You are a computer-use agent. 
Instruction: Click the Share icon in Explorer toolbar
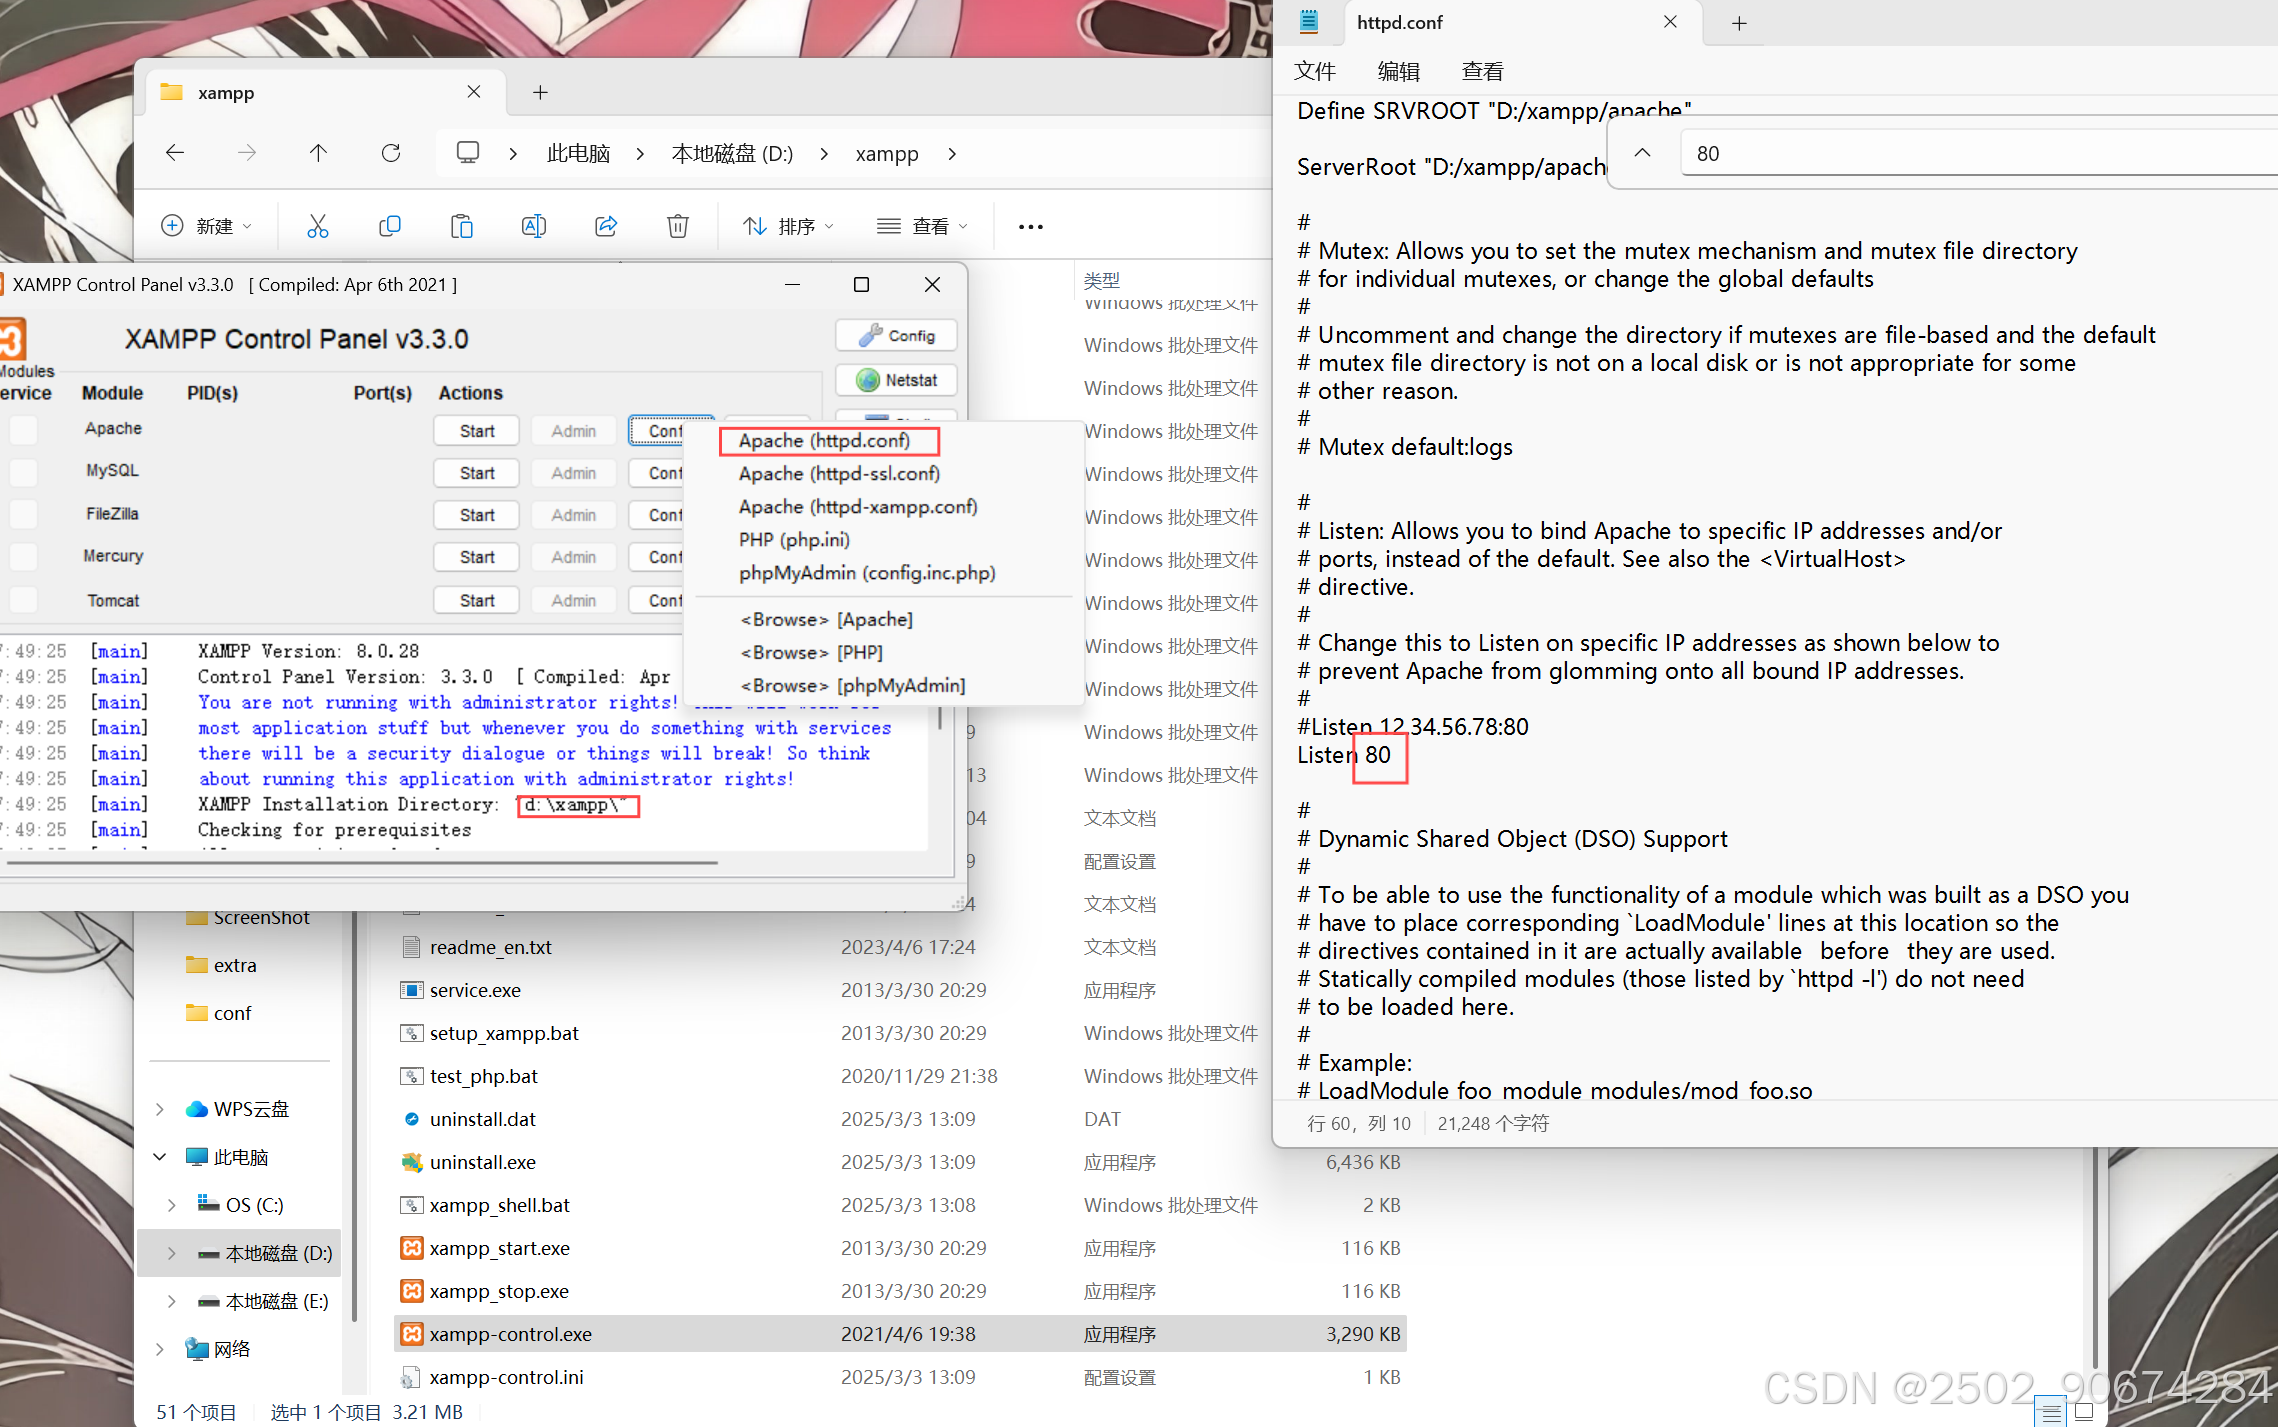pos(605,227)
